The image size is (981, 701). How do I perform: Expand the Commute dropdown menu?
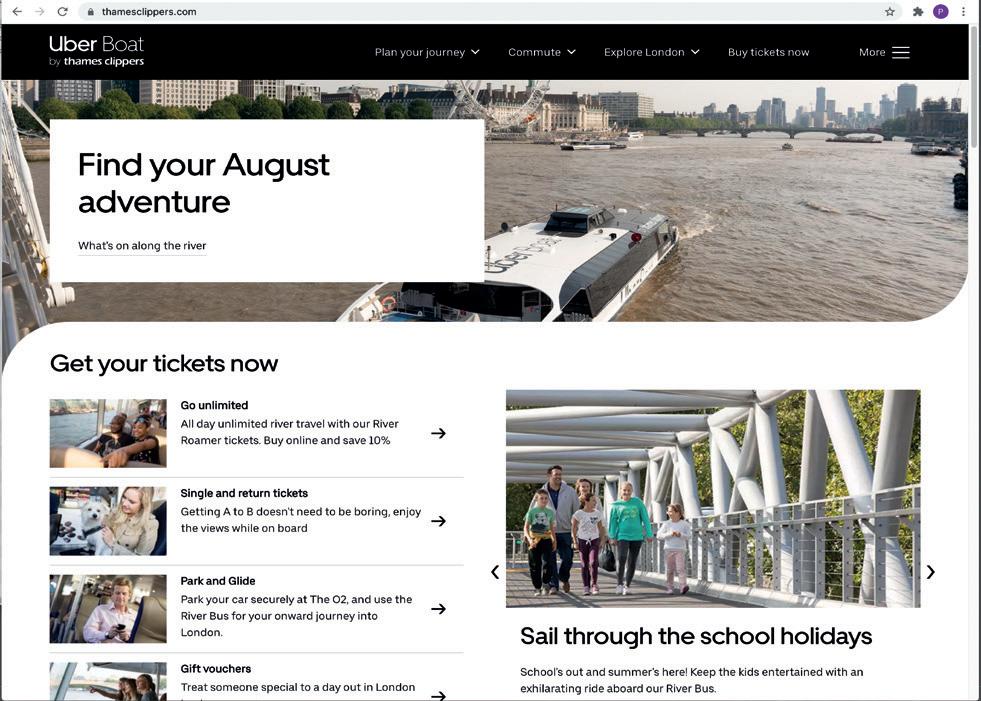(x=542, y=52)
